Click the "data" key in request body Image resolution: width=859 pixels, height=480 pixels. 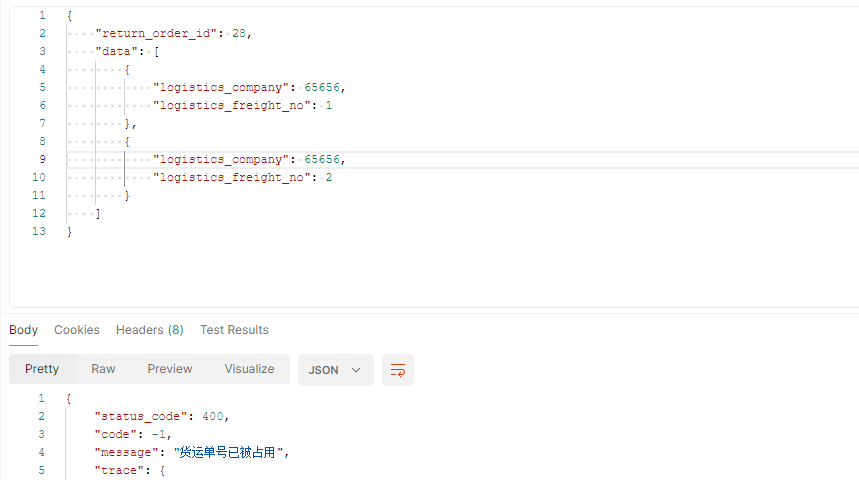click(120, 51)
